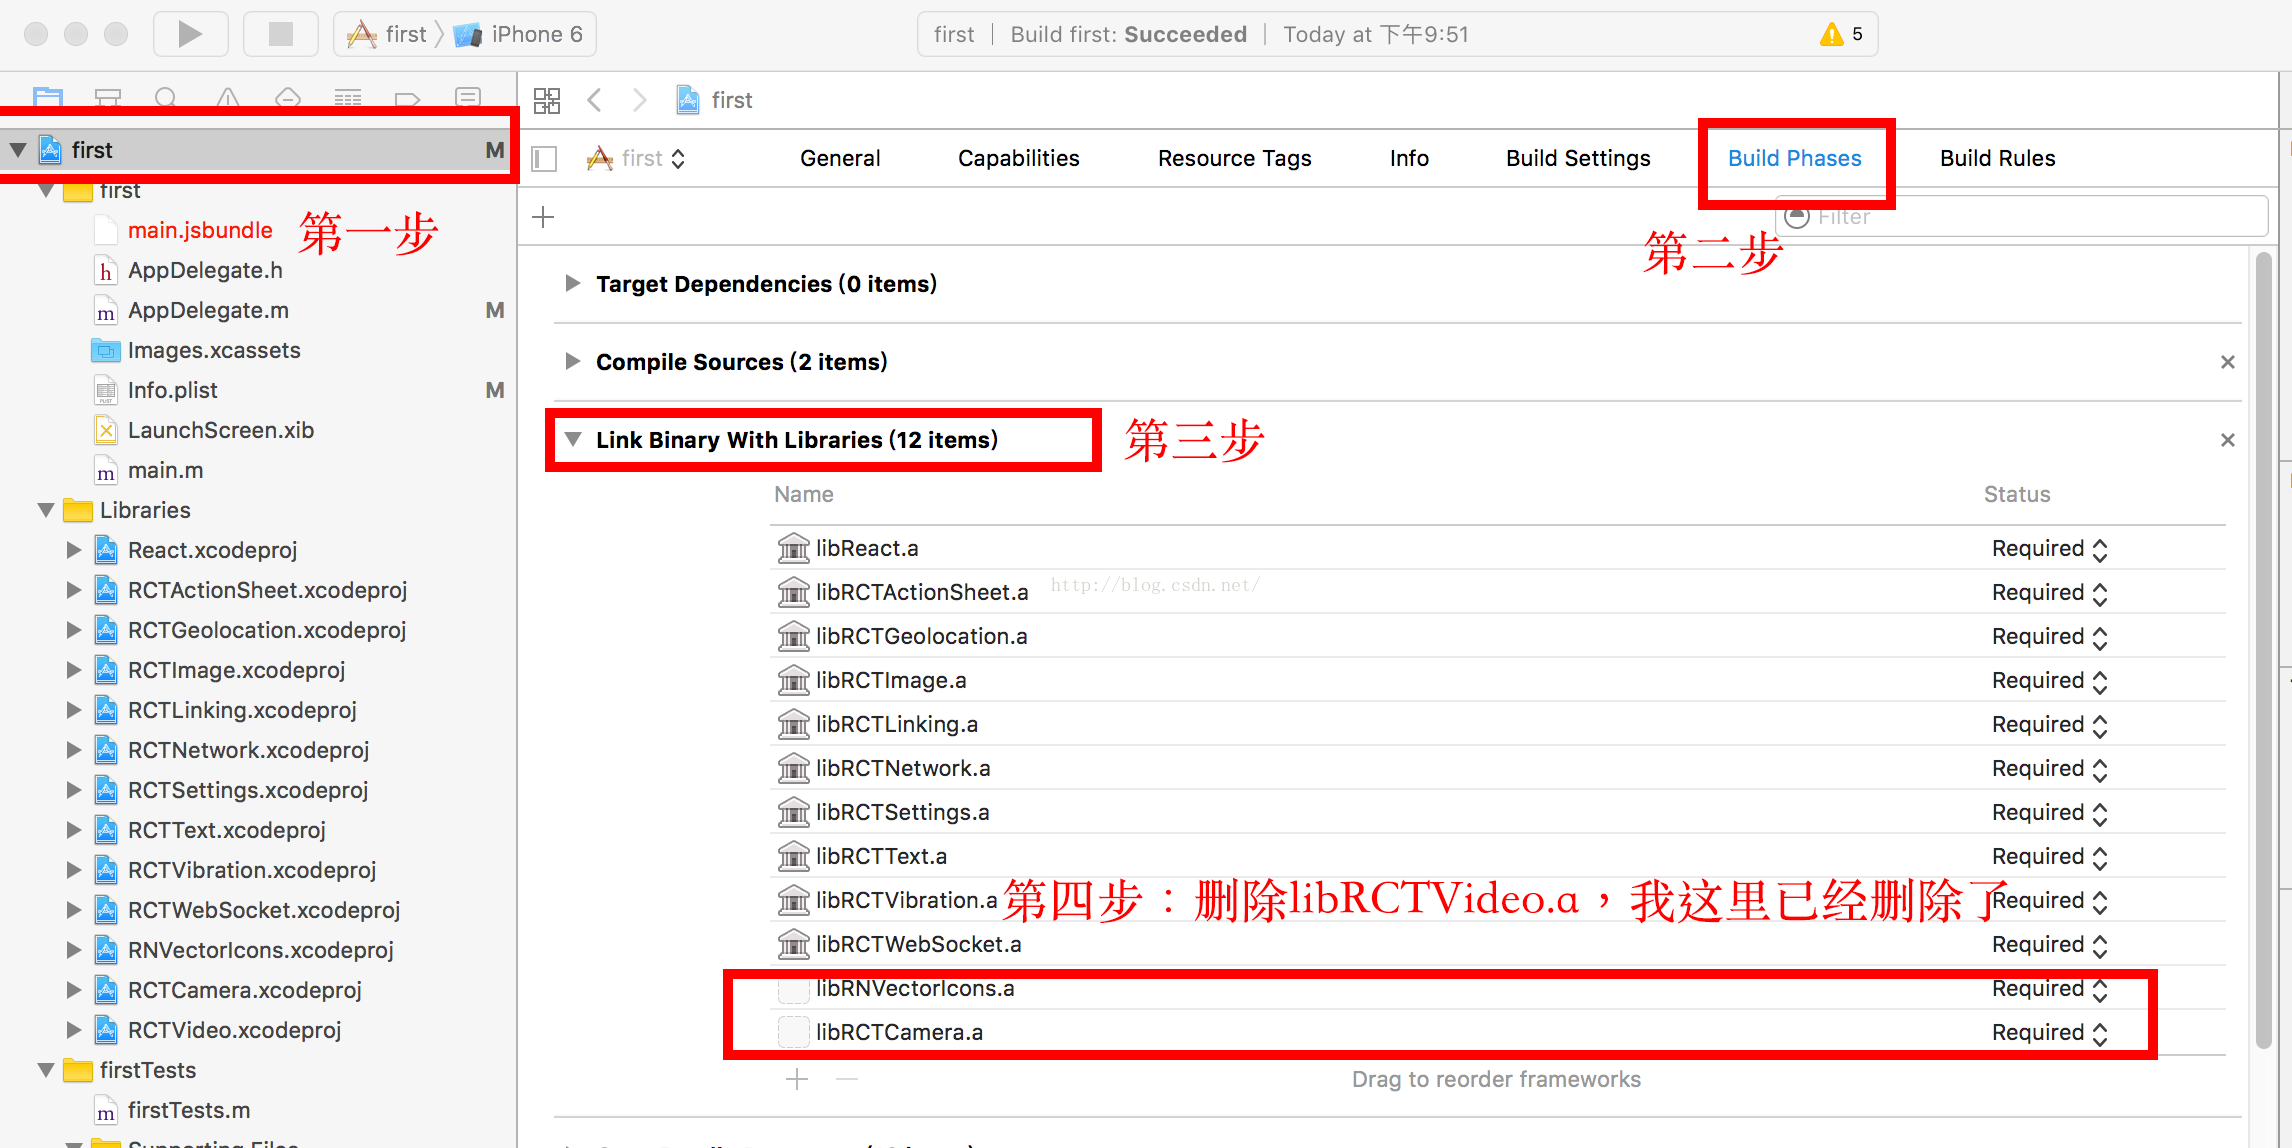This screenshot has height=1148, width=2292.
Task: Click the minus button under library list
Action: (846, 1079)
